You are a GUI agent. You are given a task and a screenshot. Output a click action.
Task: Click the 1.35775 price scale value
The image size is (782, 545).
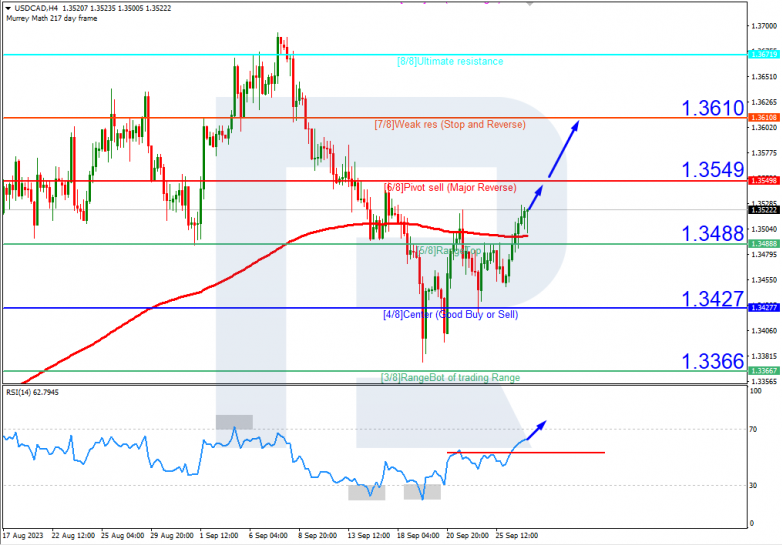(x=764, y=153)
